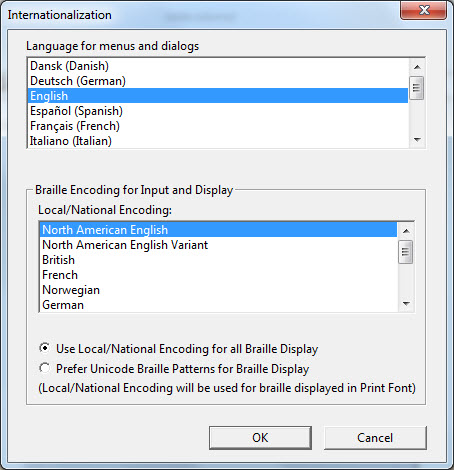
Task: Select Deutsch (German) language
Action: 218,81
